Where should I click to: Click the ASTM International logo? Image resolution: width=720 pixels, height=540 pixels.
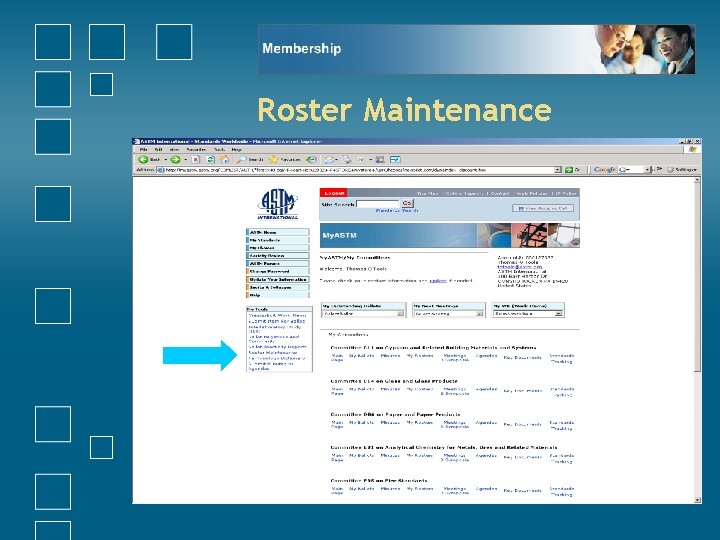277,204
